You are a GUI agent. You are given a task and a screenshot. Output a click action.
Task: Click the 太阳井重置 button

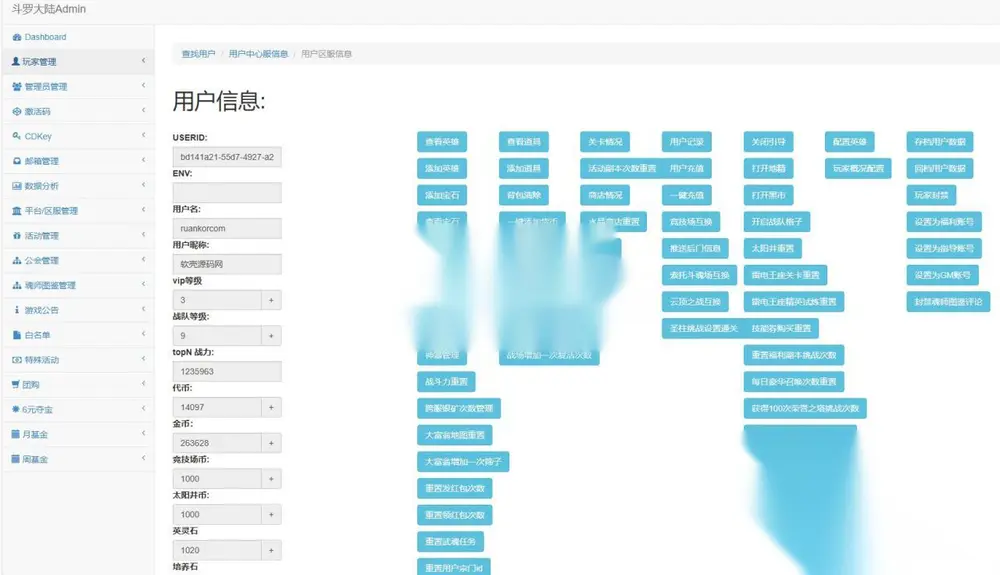(772, 248)
